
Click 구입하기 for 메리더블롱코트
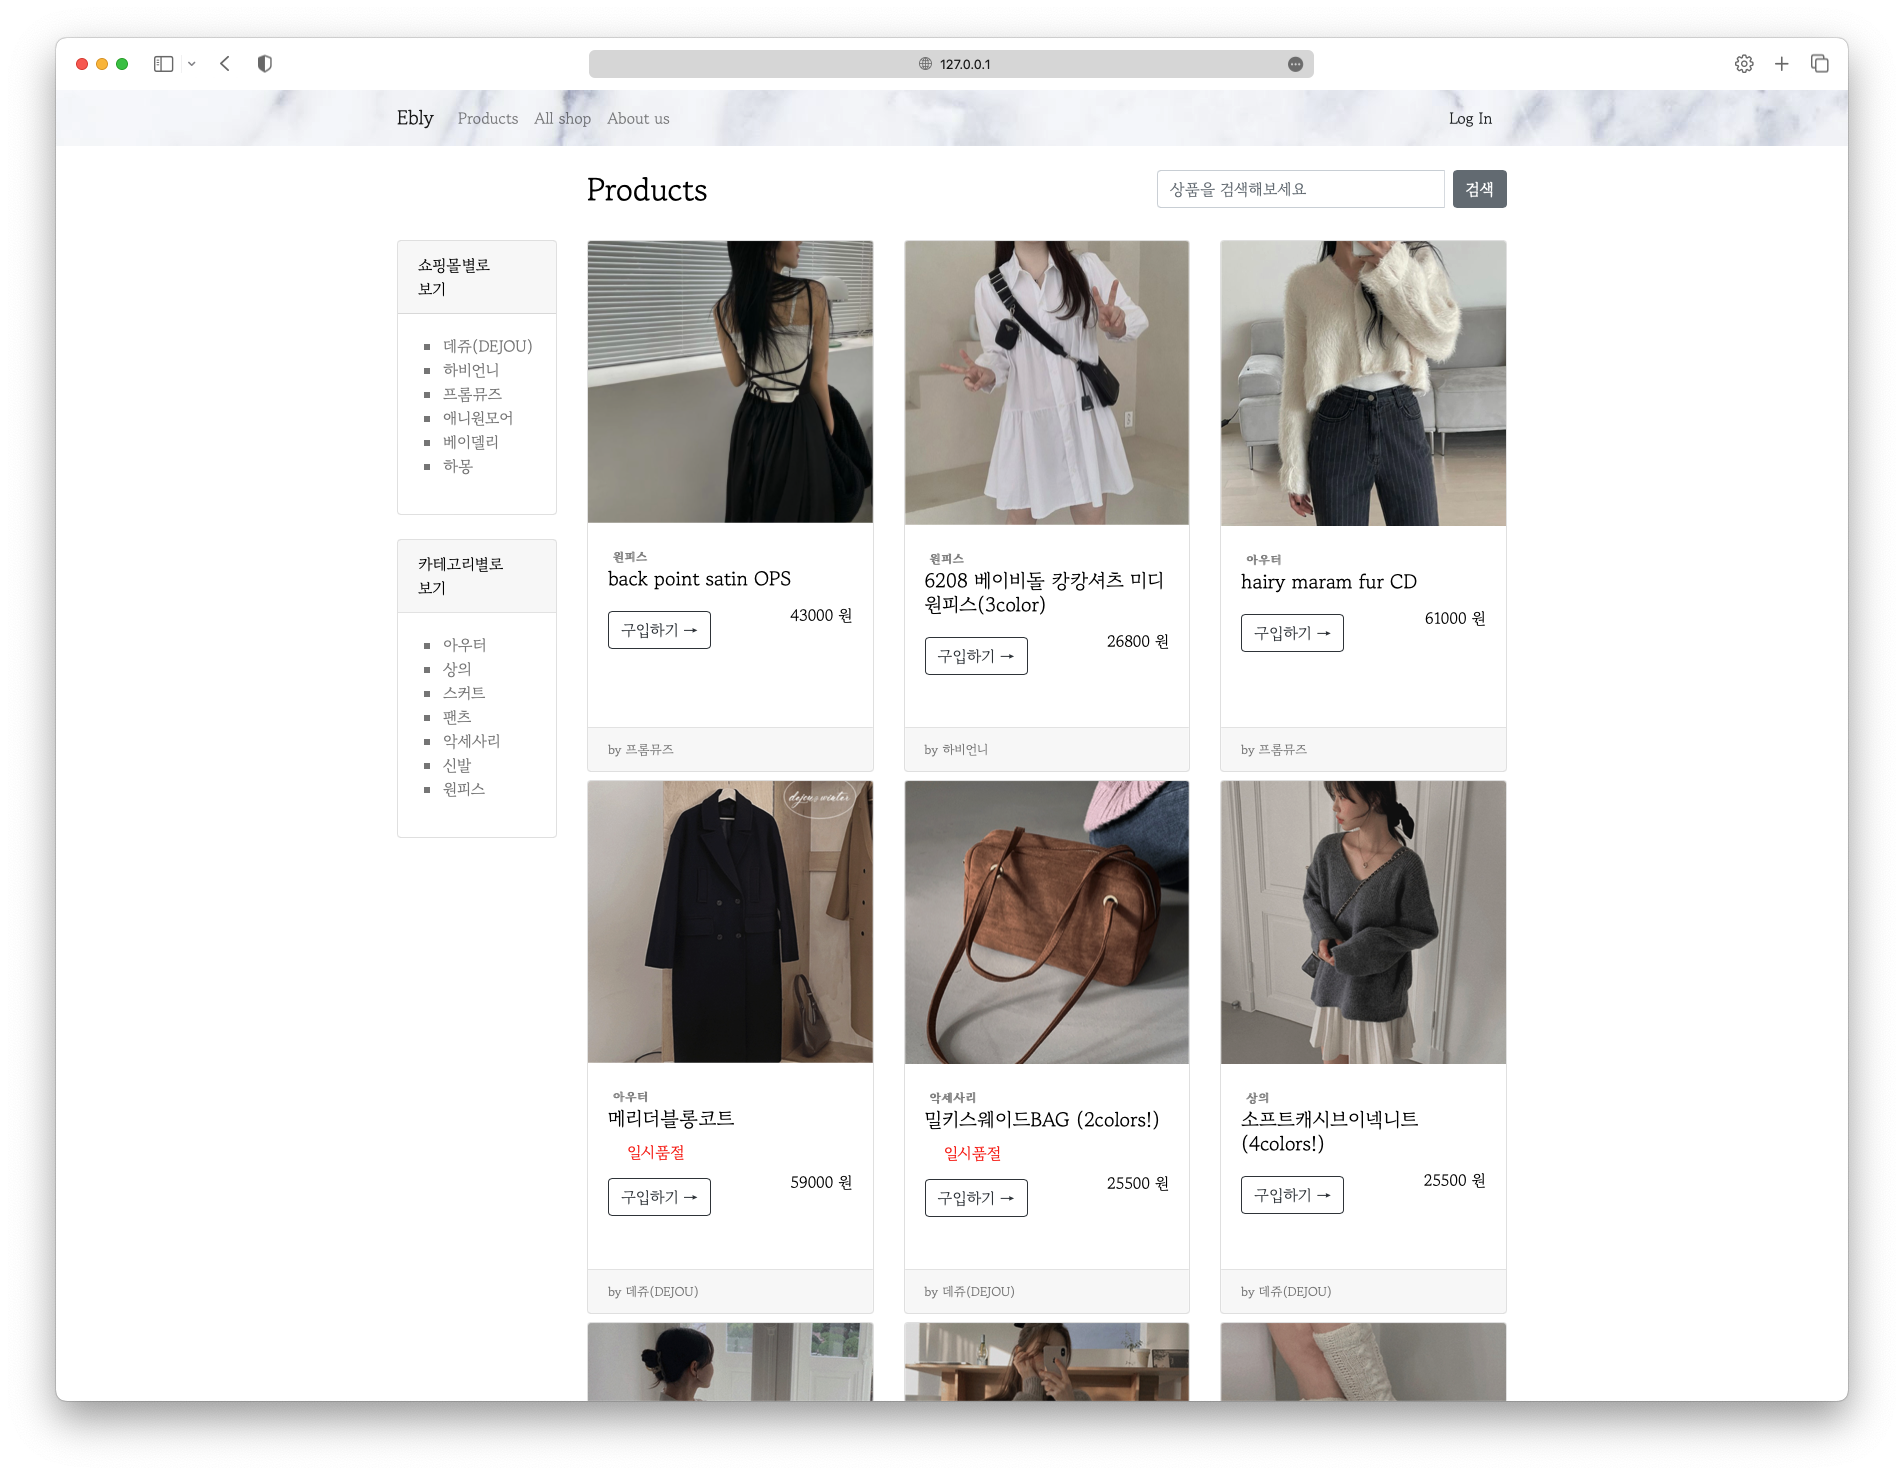659,1197
